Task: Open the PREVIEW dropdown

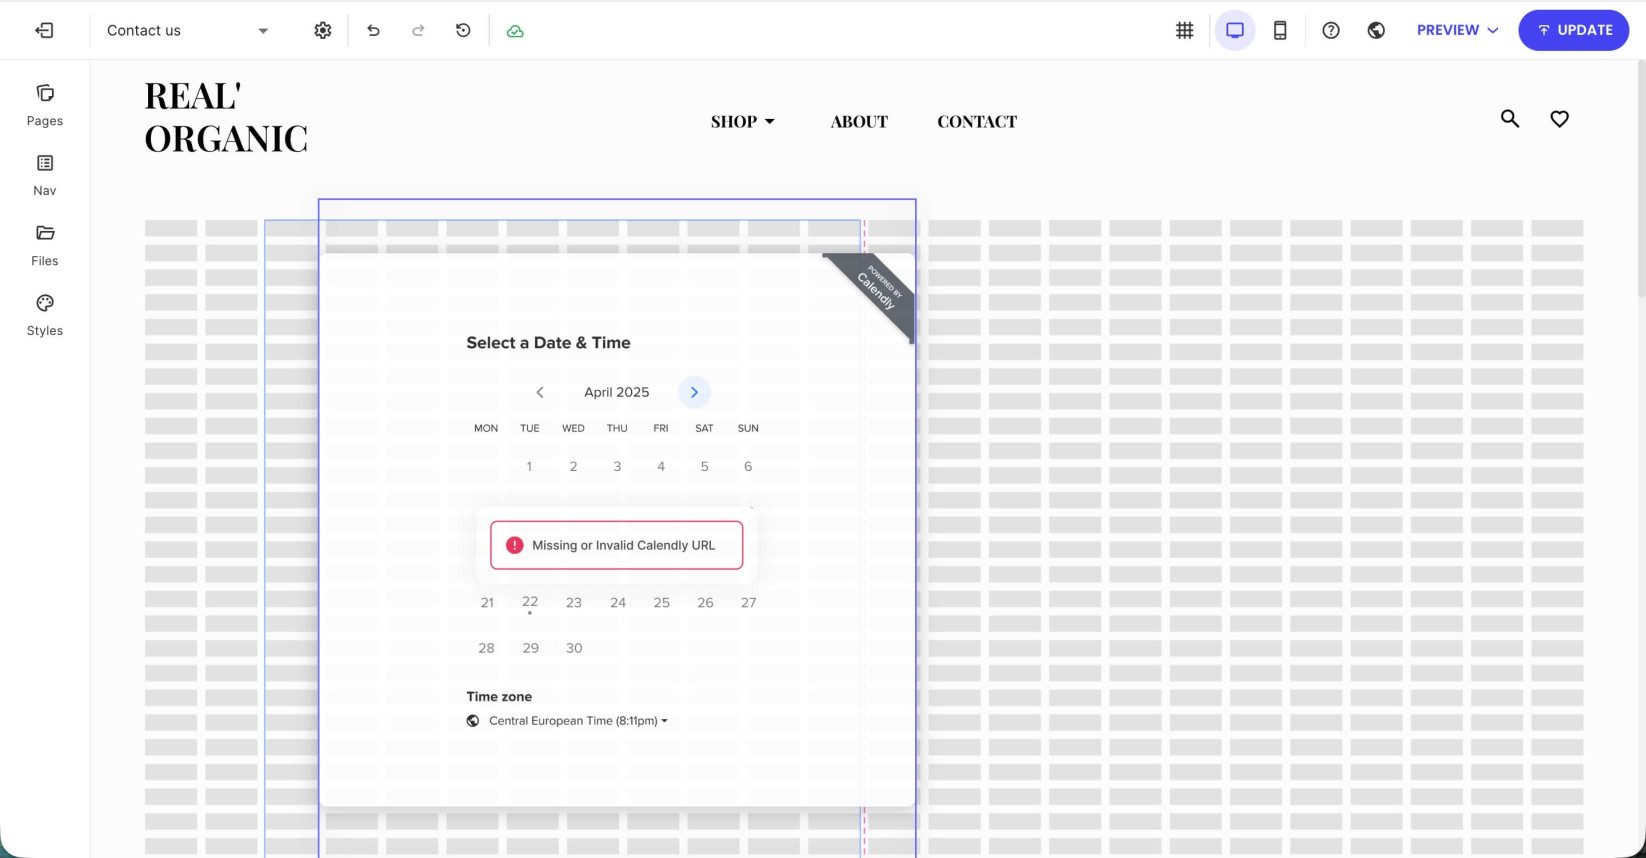Action: (1458, 30)
